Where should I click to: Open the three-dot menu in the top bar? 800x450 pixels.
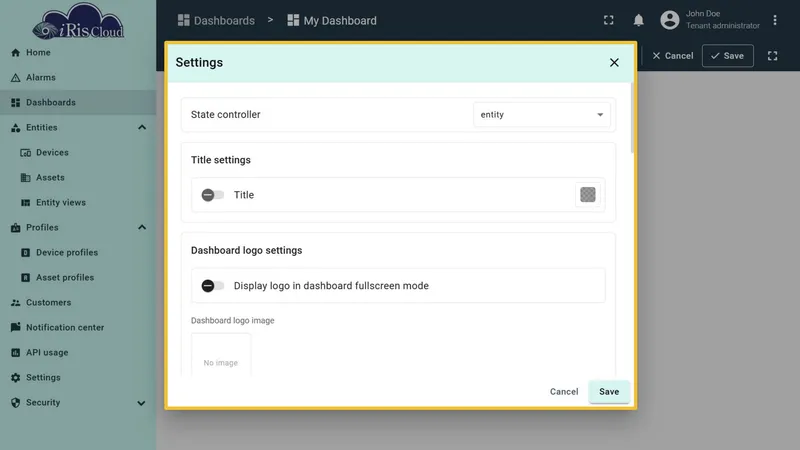tap(774, 20)
